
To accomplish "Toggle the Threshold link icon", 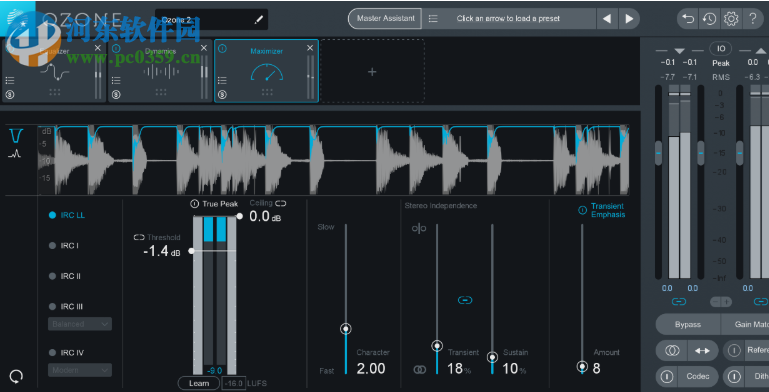I will point(139,237).
